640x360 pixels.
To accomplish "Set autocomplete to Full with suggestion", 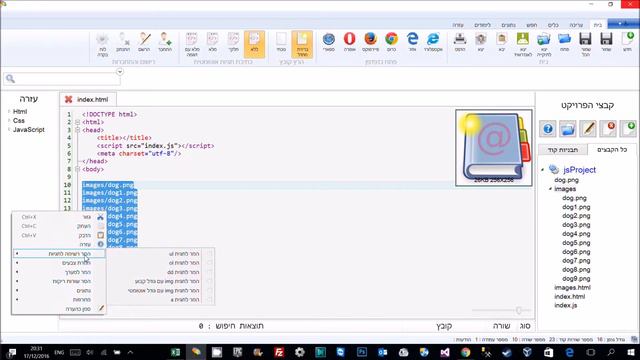I will [x=191, y=44].
